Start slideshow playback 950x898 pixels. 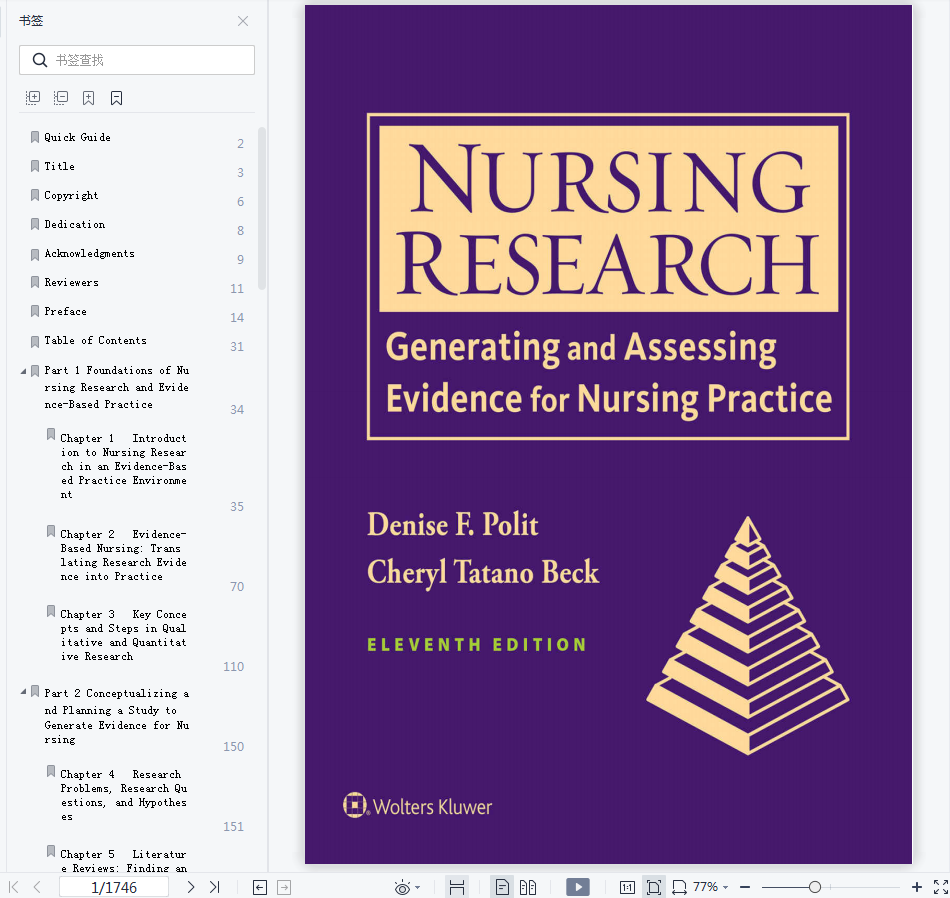tap(578, 887)
